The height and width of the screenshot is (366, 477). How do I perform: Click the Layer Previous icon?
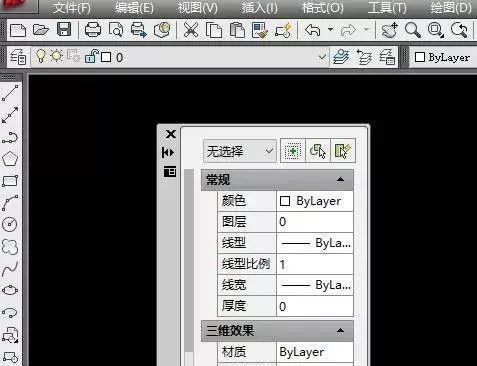[364, 57]
